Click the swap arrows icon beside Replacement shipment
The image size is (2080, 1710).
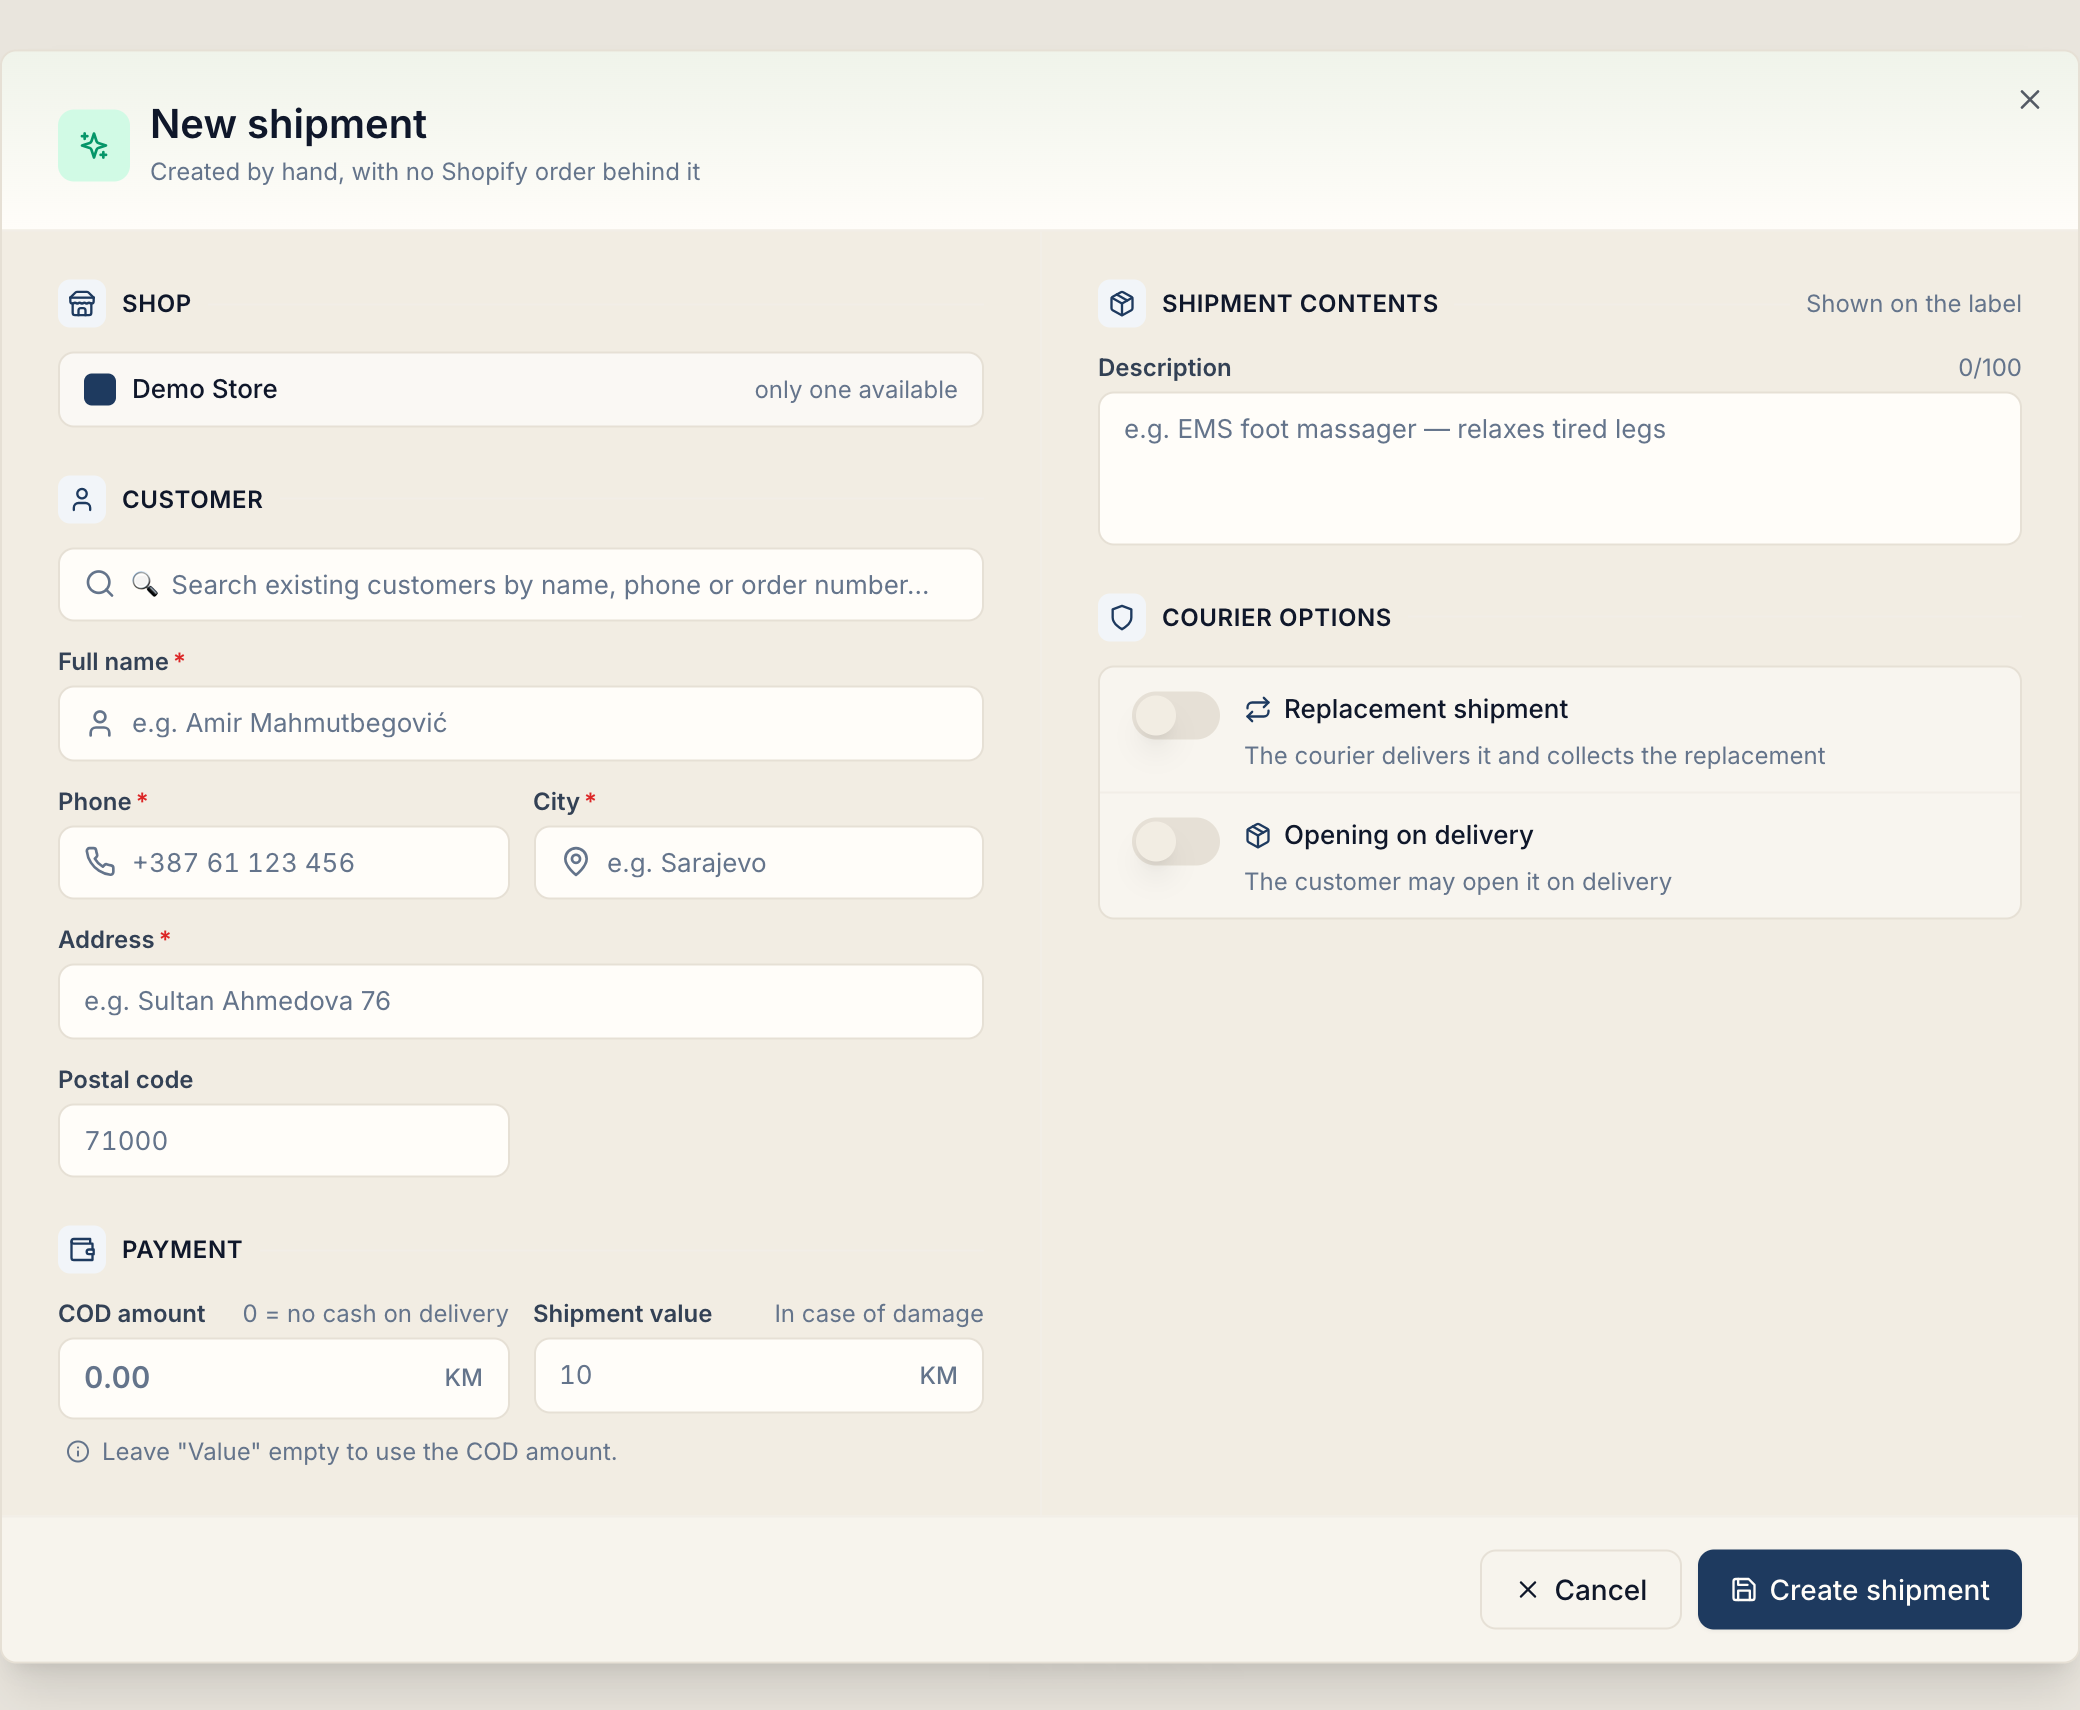(x=1258, y=709)
